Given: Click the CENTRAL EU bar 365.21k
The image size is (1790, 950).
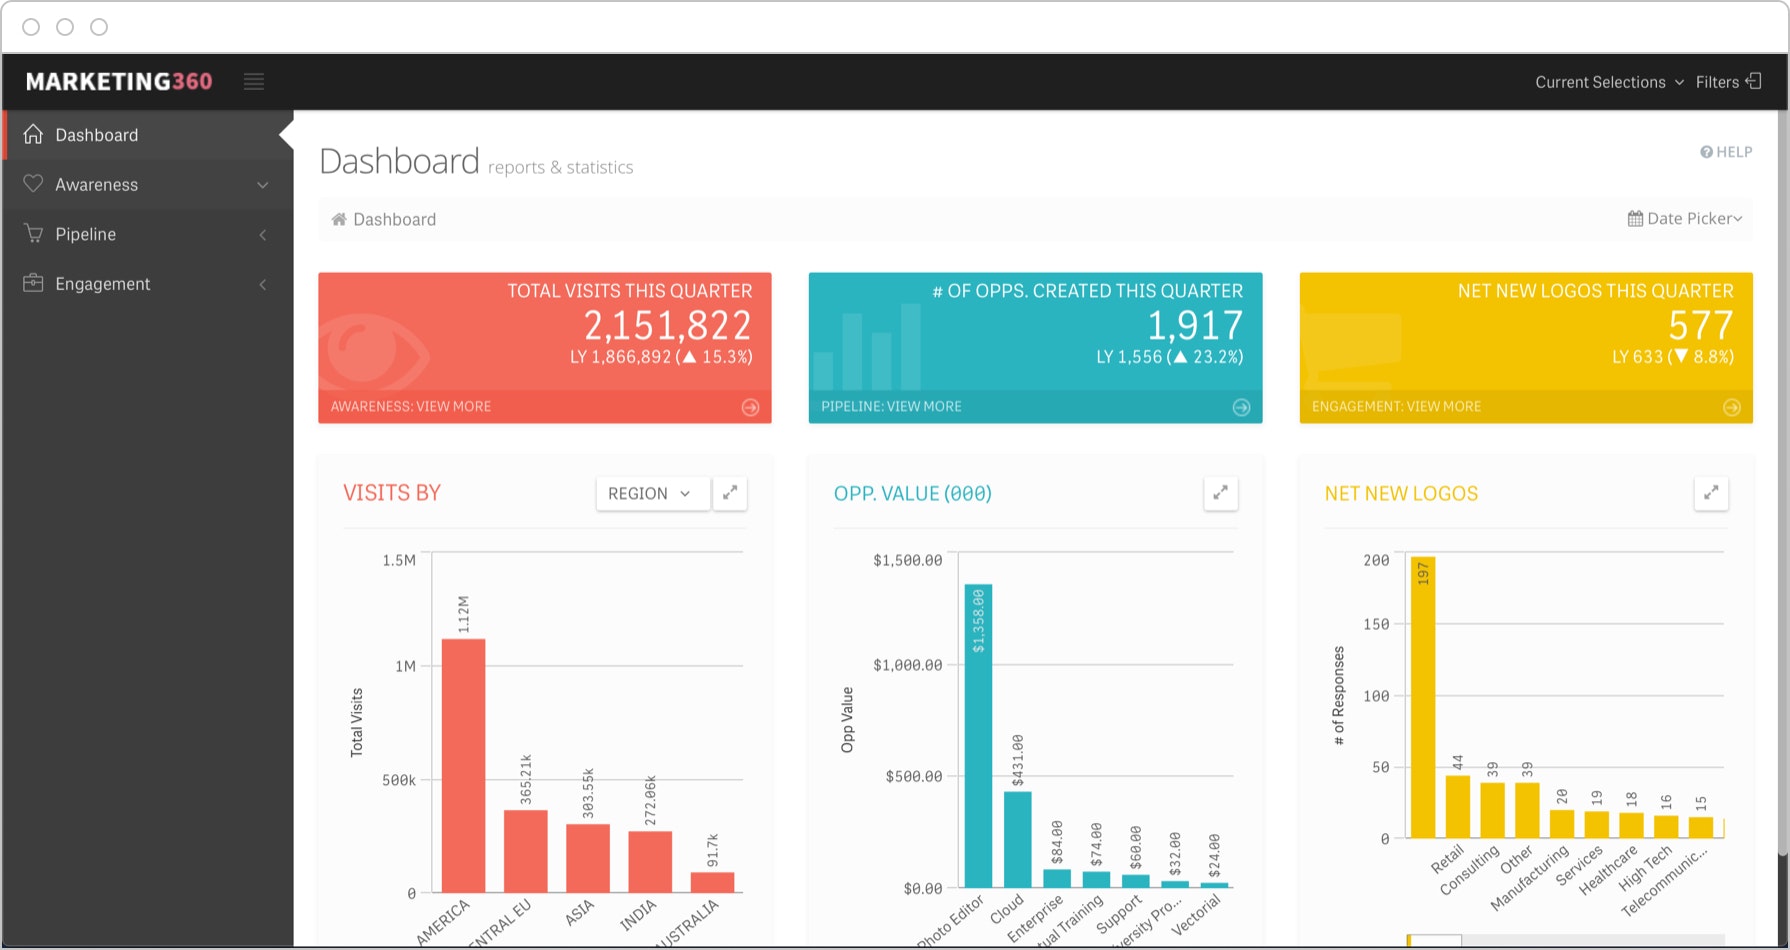Looking at the screenshot, I should 525,851.
